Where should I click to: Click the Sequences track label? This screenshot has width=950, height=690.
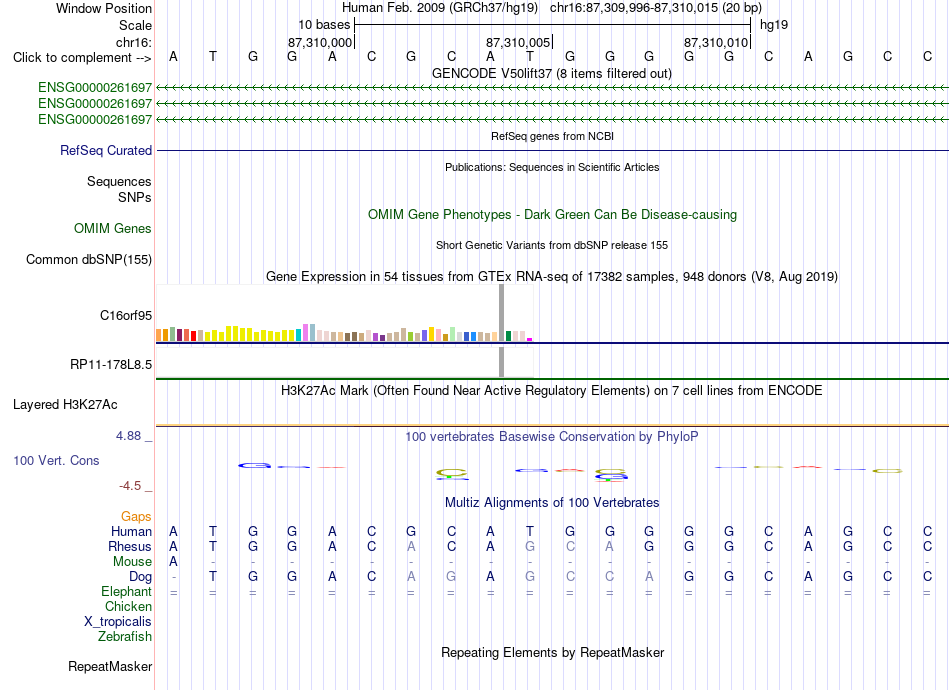click(x=119, y=181)
